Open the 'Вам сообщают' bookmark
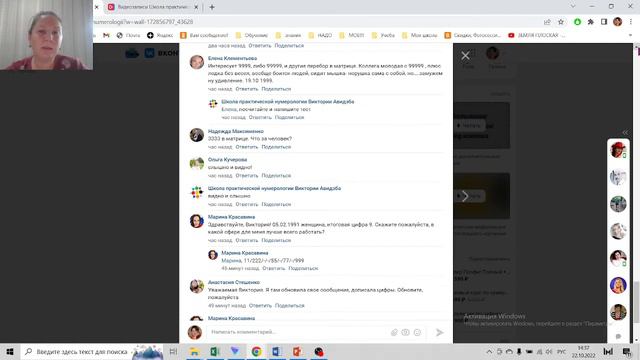The height and width of the screenshot is (360, 640). [x=204, y=36]
